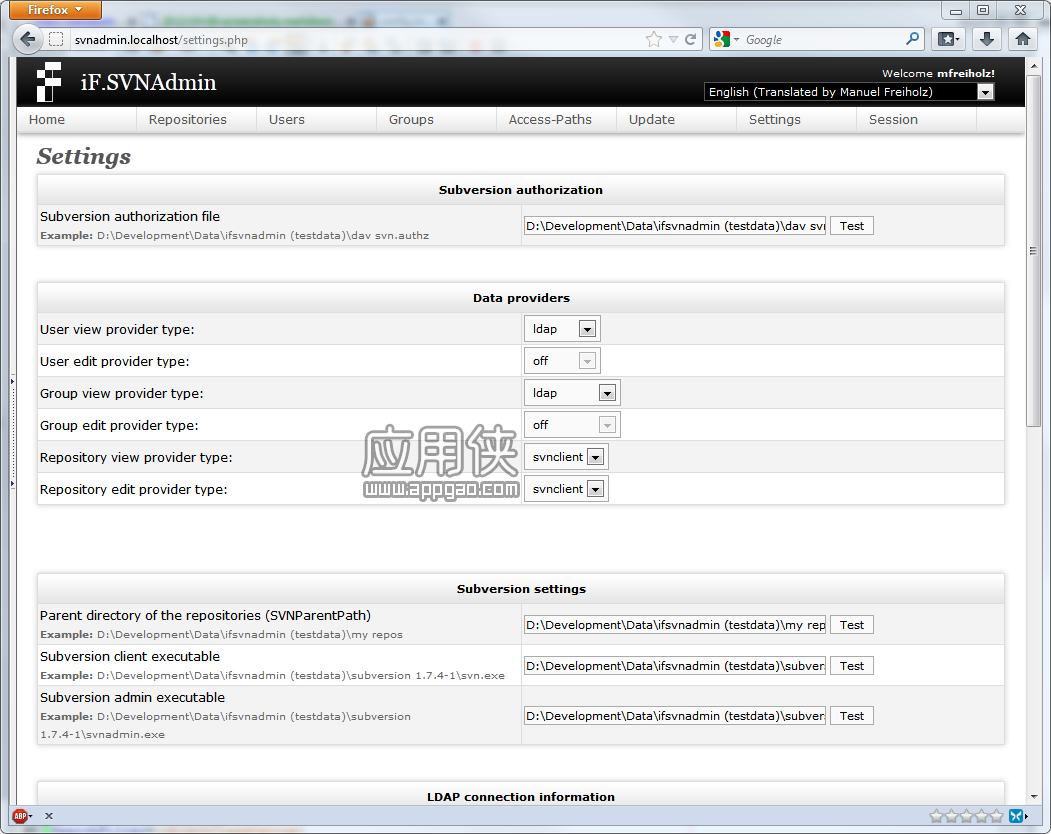1051x834 pixels.
Task: Edit the Subversion client executable field
Action: coord(675,666)
